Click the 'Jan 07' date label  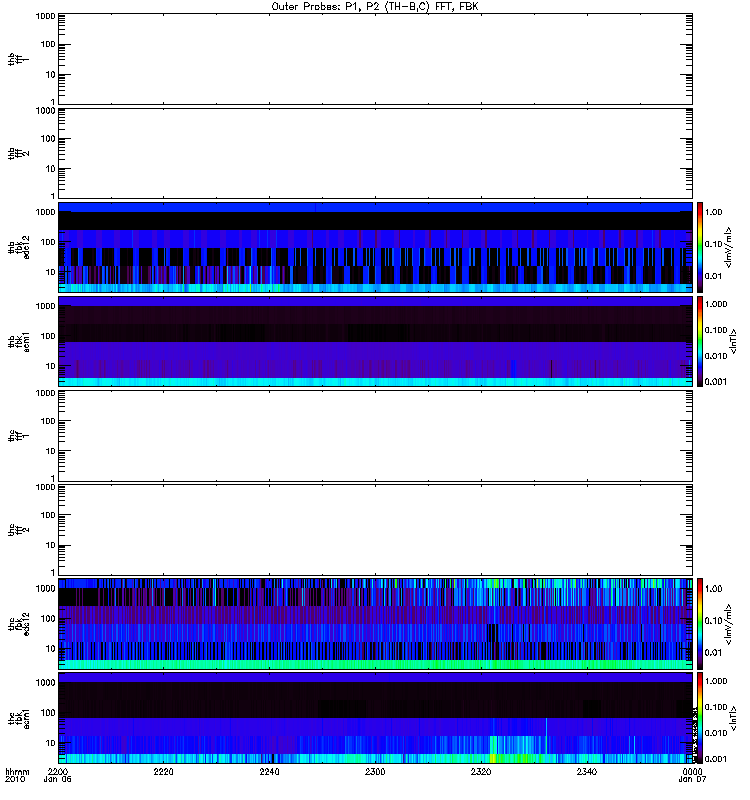(x=692, y=779)
